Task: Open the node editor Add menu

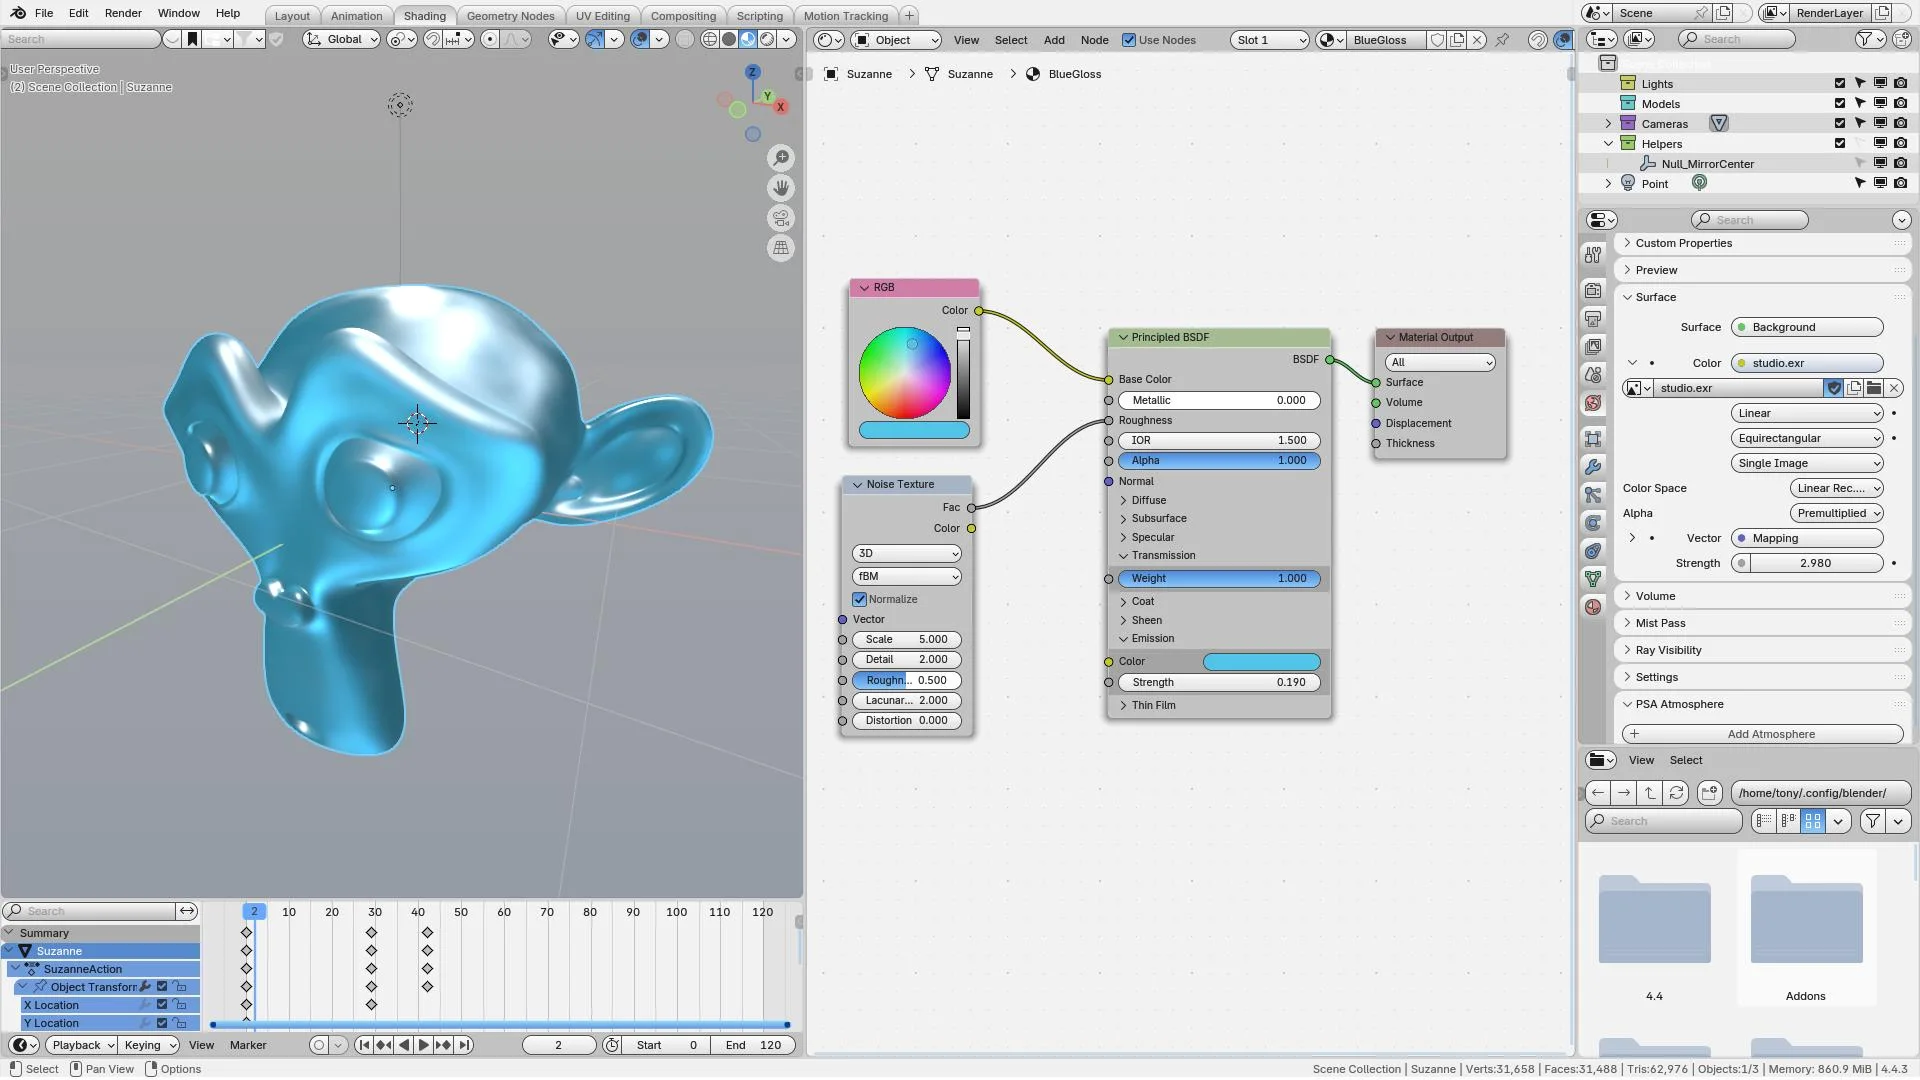Action: [1054, 40]
